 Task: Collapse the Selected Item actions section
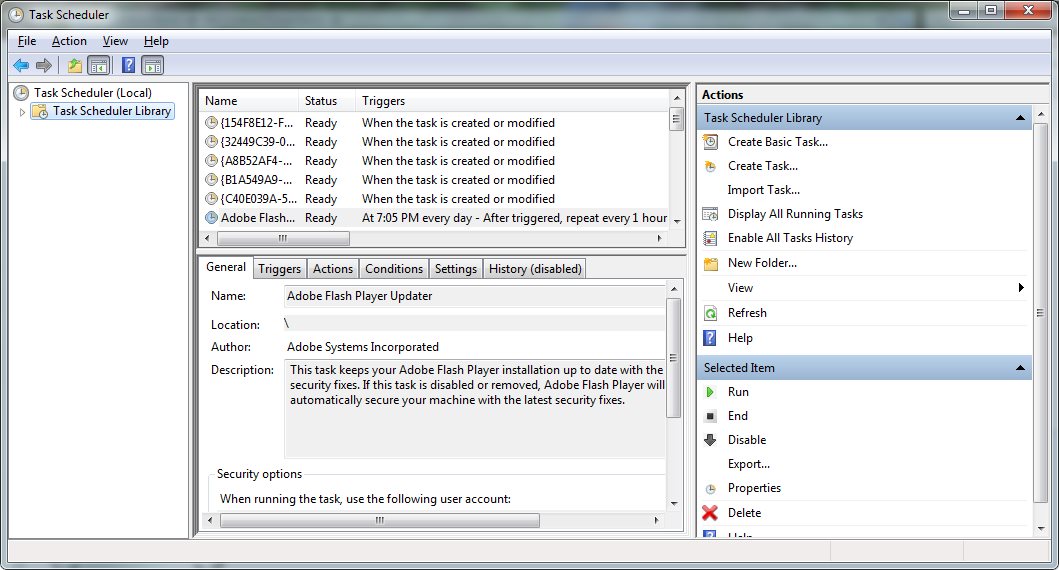(x=1021, y=368)
